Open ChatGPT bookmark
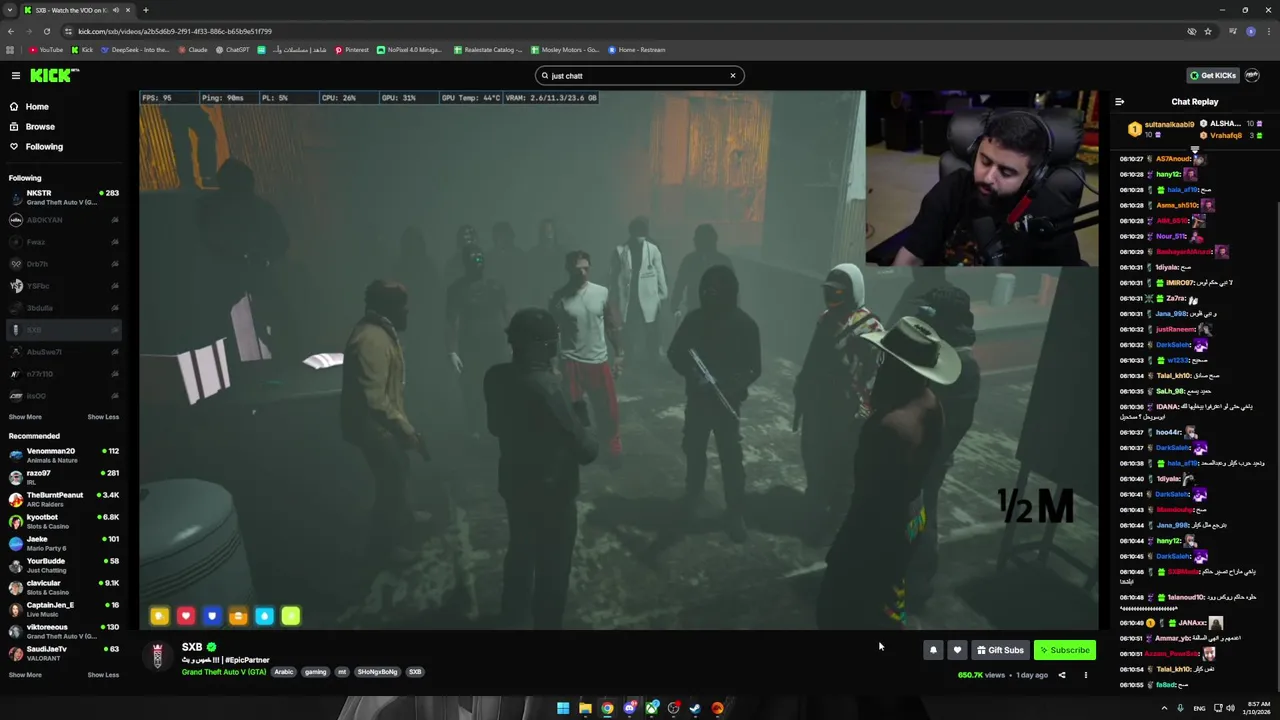 [233, 50]
